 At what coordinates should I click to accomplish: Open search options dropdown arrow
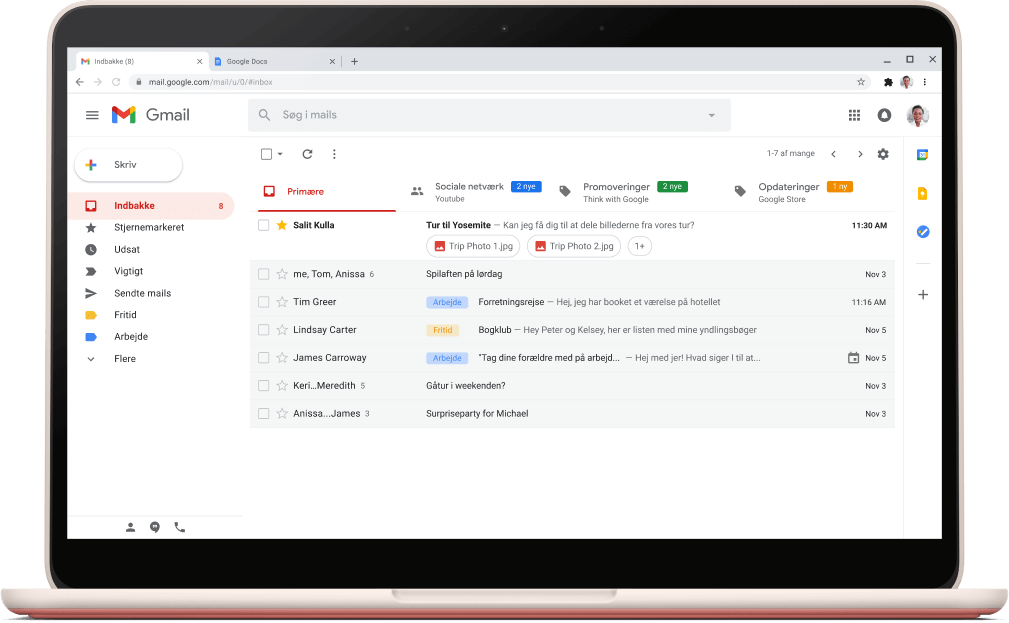point(712,115)
